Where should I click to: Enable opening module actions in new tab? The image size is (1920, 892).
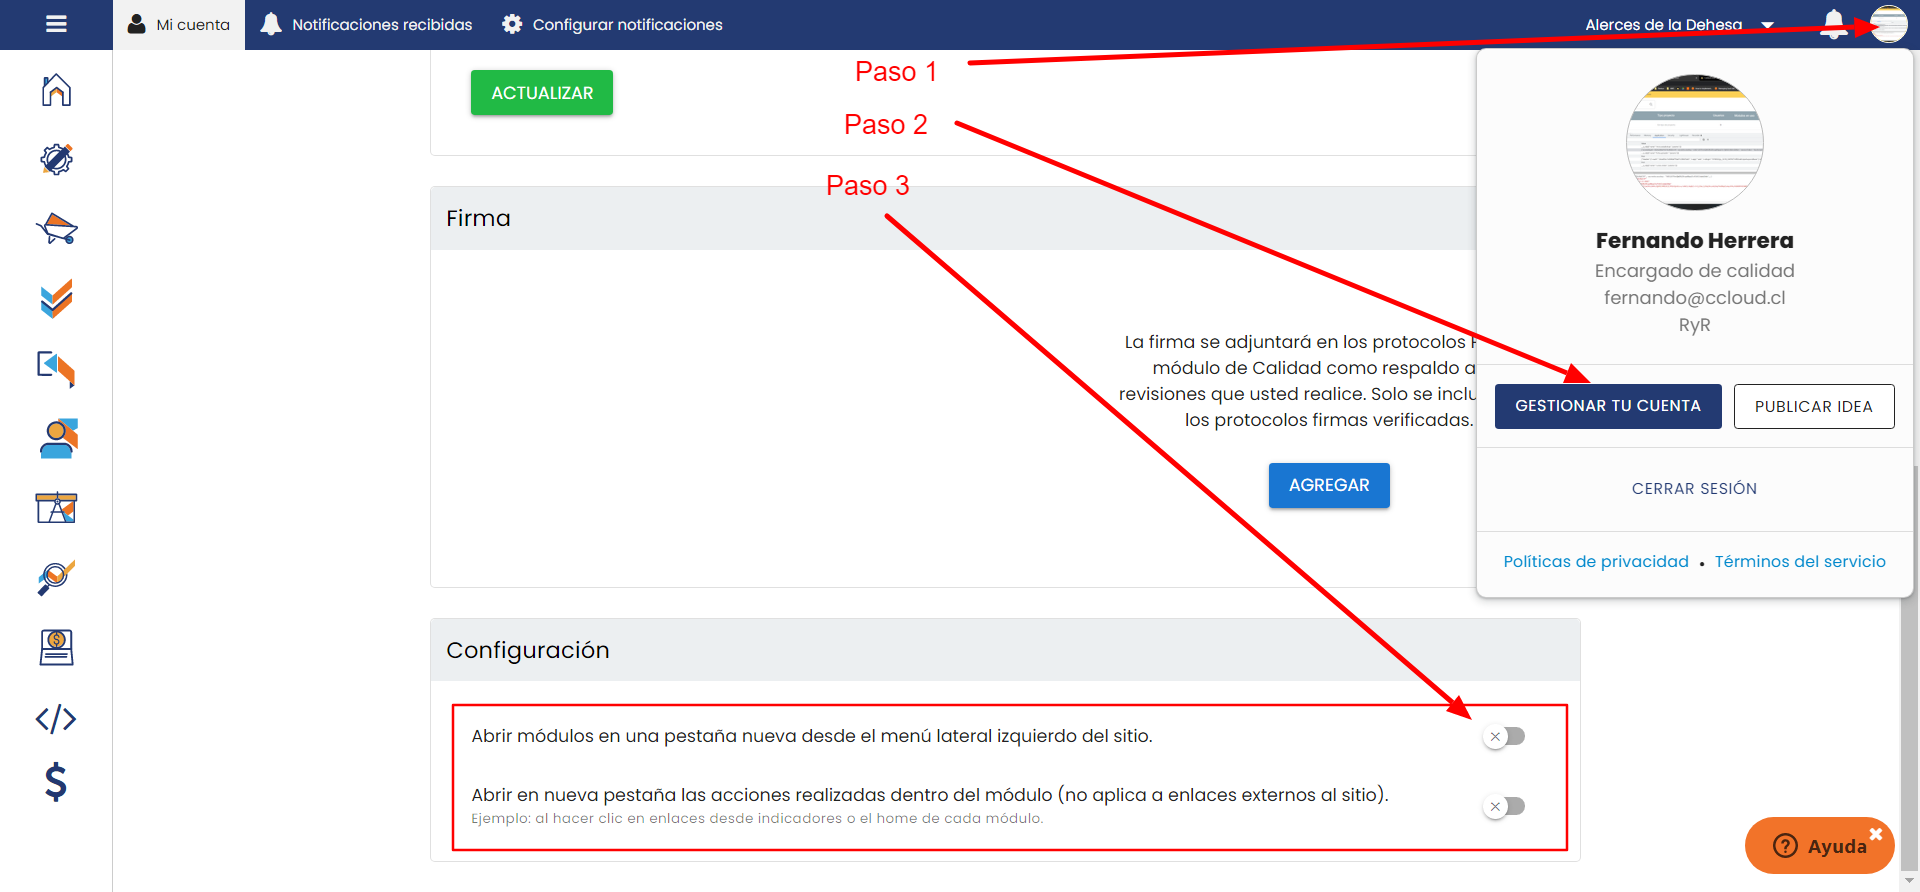tap(1505, 807)
